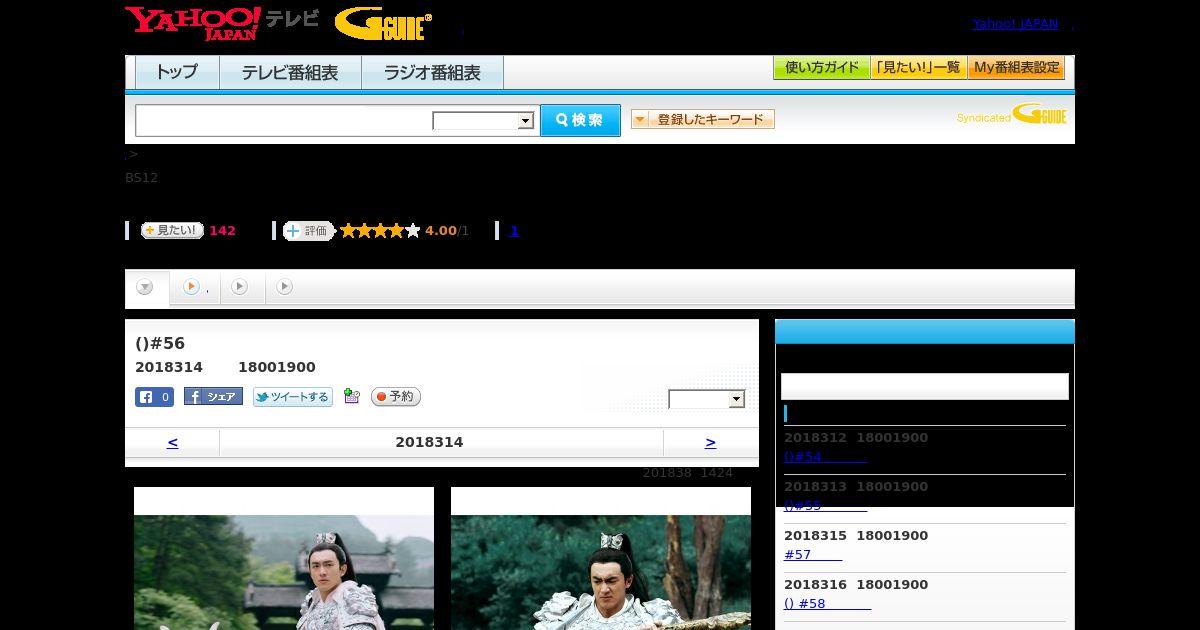
Task: Click the Facebook シェア button
Action: point(213,397)
